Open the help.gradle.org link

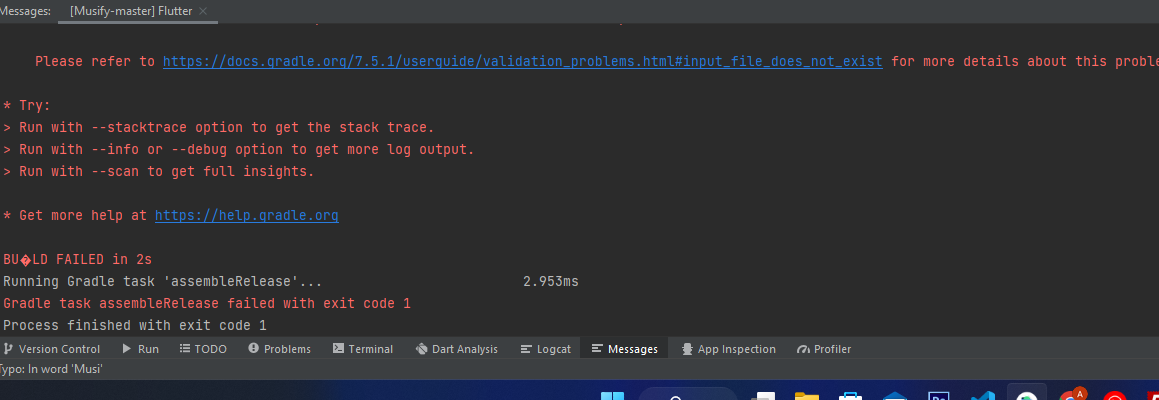[x=246, y=216]
